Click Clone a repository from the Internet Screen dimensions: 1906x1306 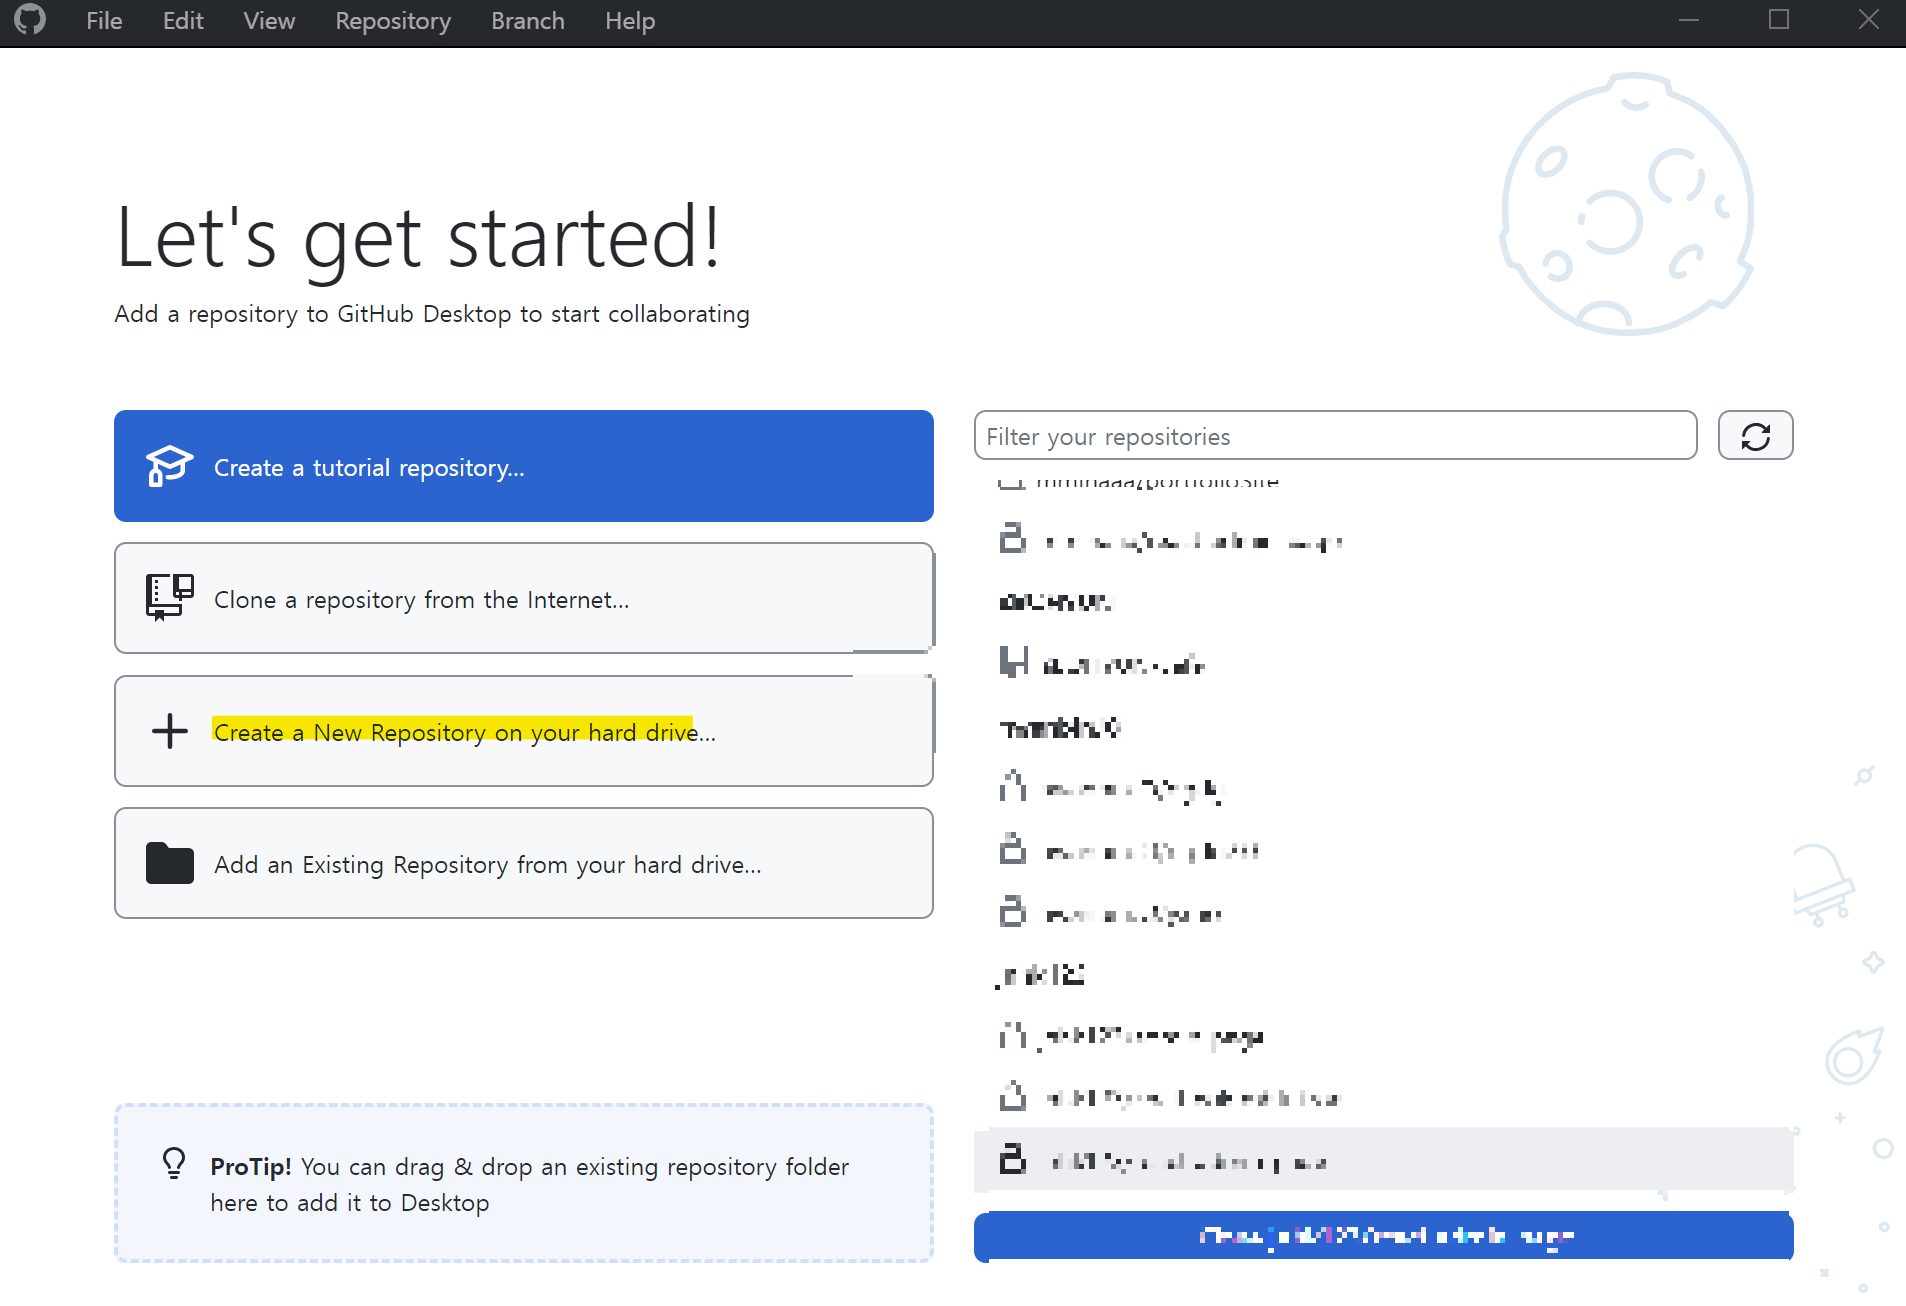click(524, 598)
